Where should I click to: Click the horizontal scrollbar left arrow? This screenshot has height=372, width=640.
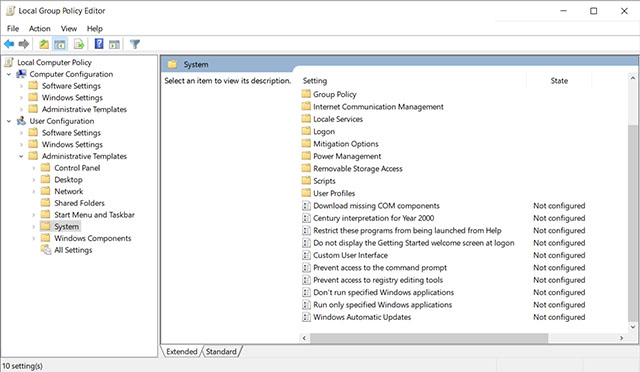(x=304, y=338)
